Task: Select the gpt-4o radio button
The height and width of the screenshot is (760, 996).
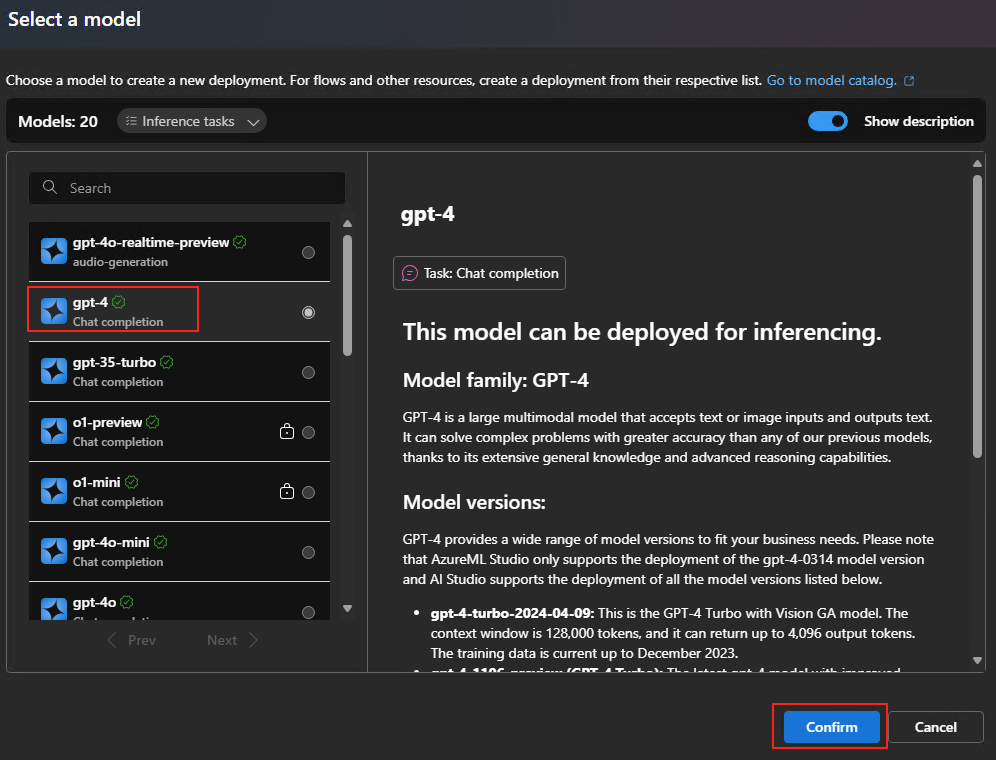Action: coord(309,612)
